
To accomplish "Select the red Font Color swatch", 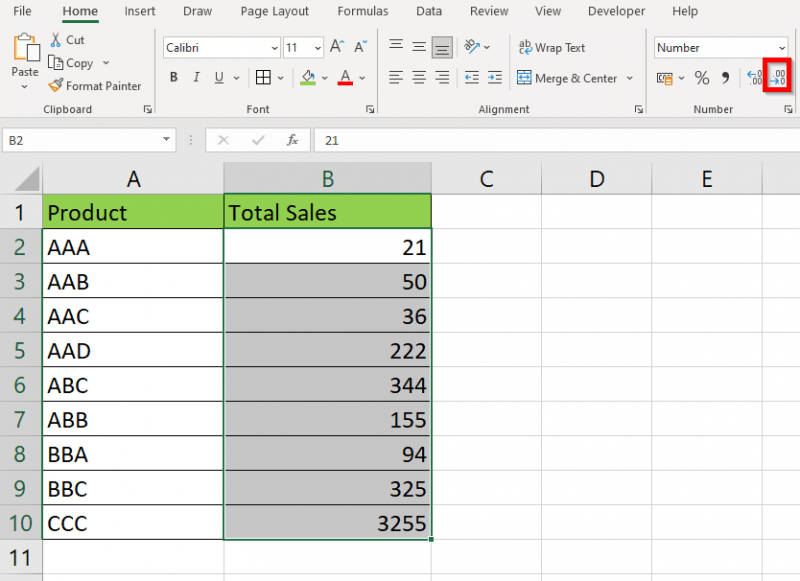I will 345,83.
